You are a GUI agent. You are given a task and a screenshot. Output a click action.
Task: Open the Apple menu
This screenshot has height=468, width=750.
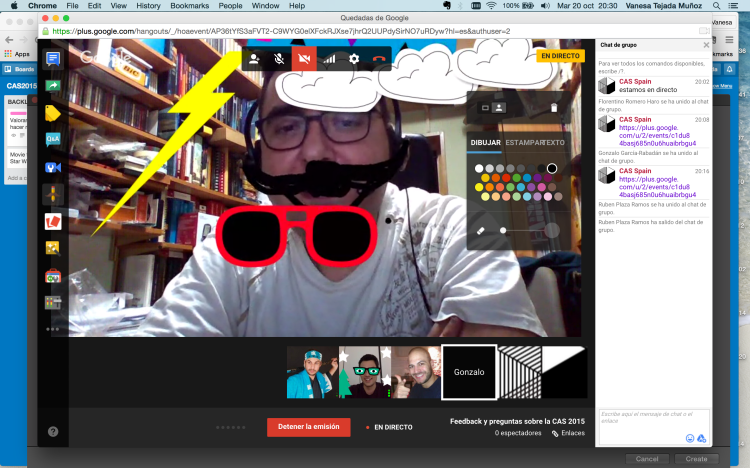(14, 6)
